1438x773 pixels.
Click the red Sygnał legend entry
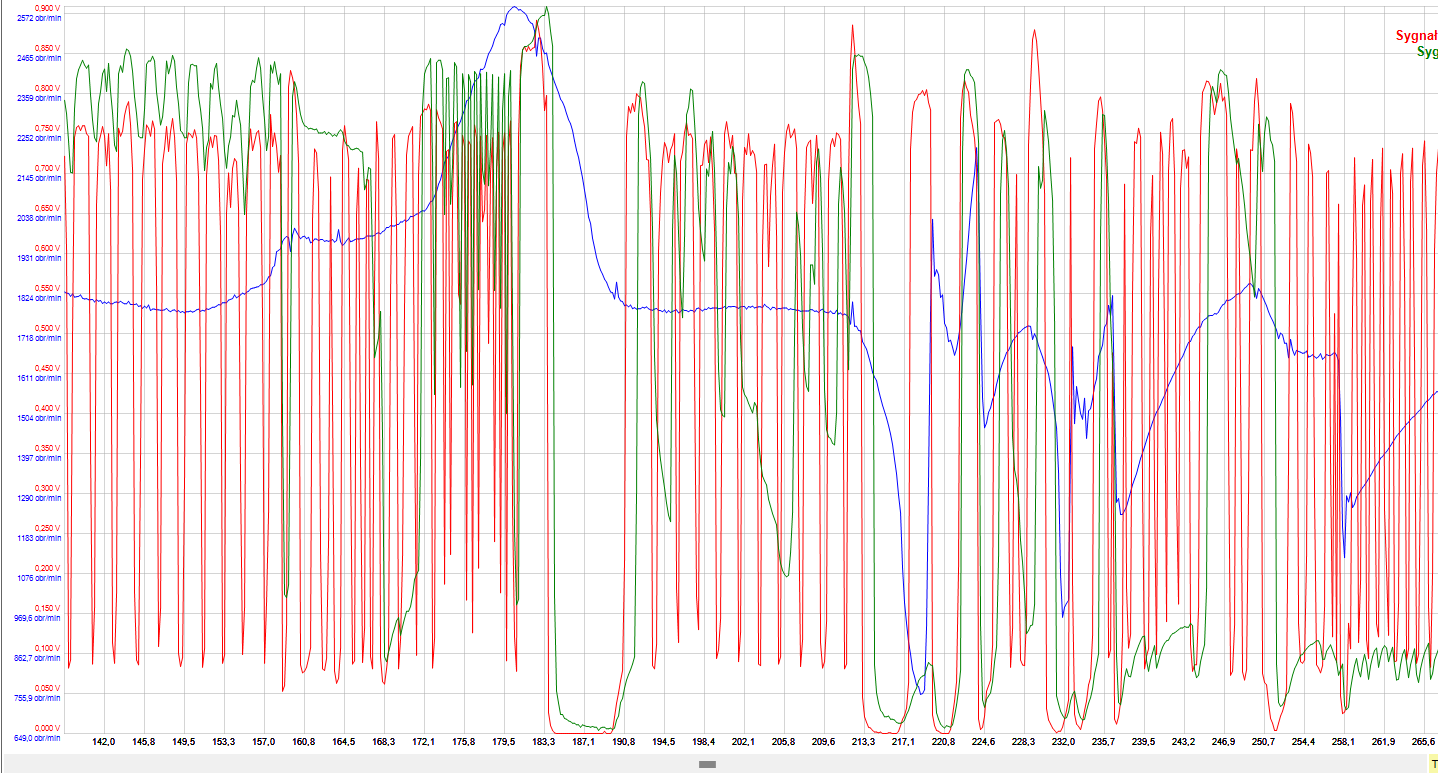[1416, 36]
